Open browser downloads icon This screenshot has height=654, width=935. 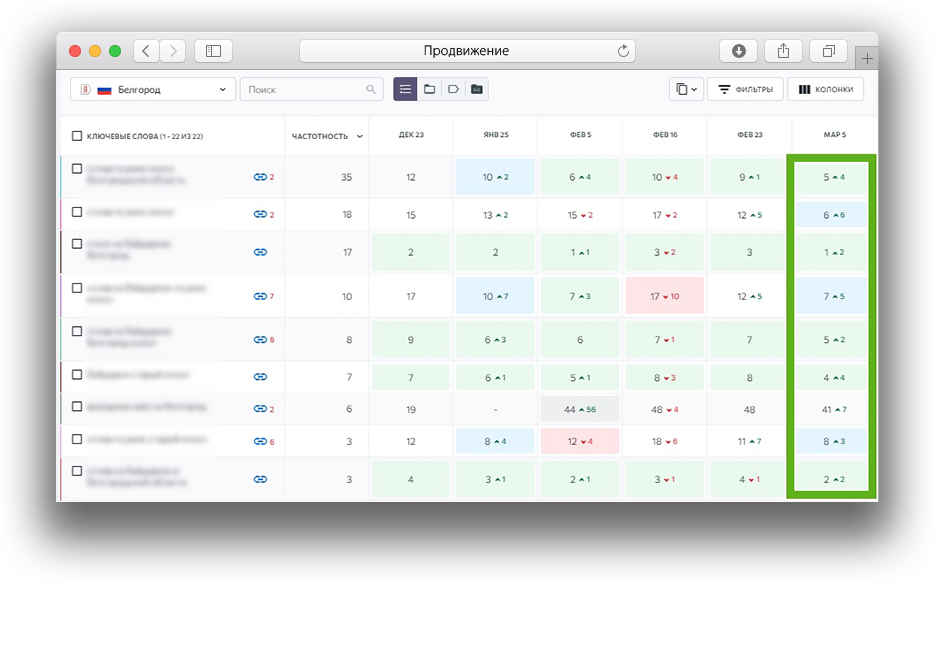click(738, 51)
